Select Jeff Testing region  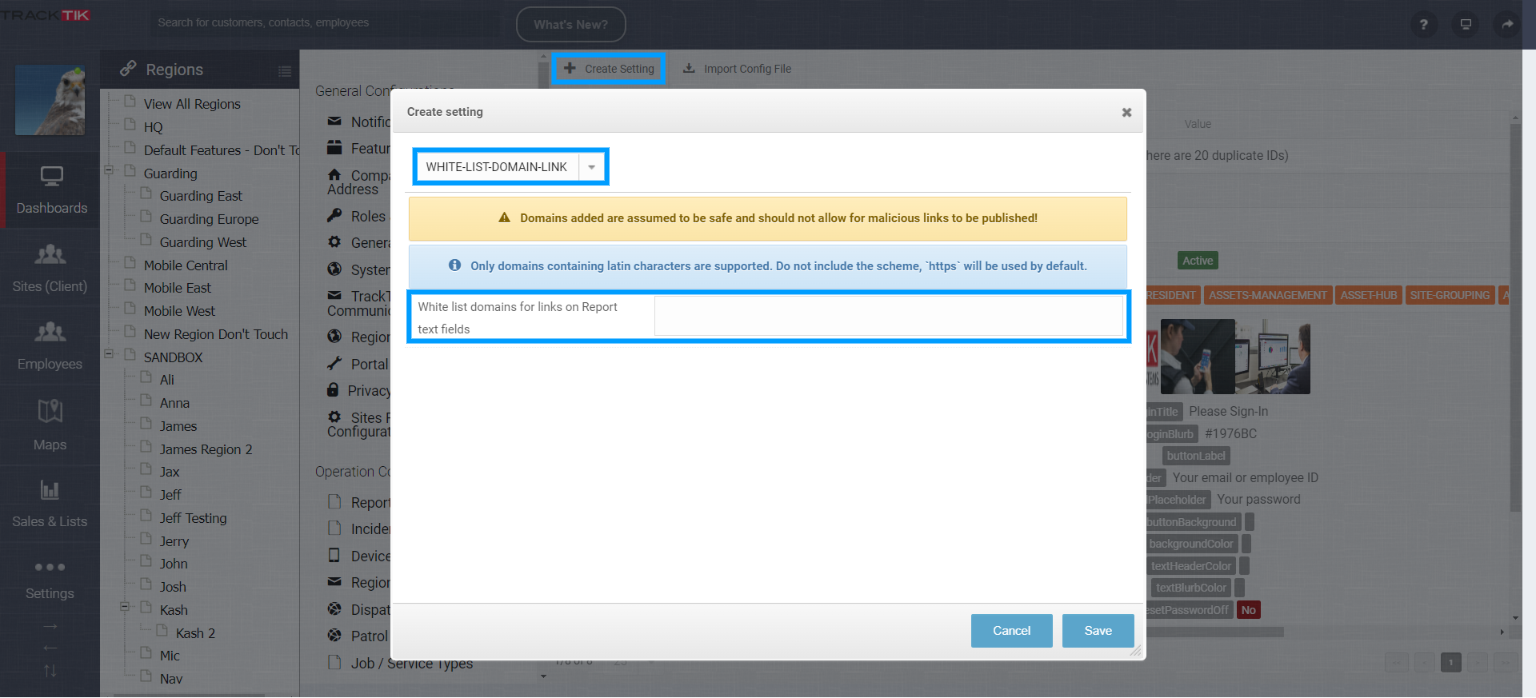(x=193, y=518)
